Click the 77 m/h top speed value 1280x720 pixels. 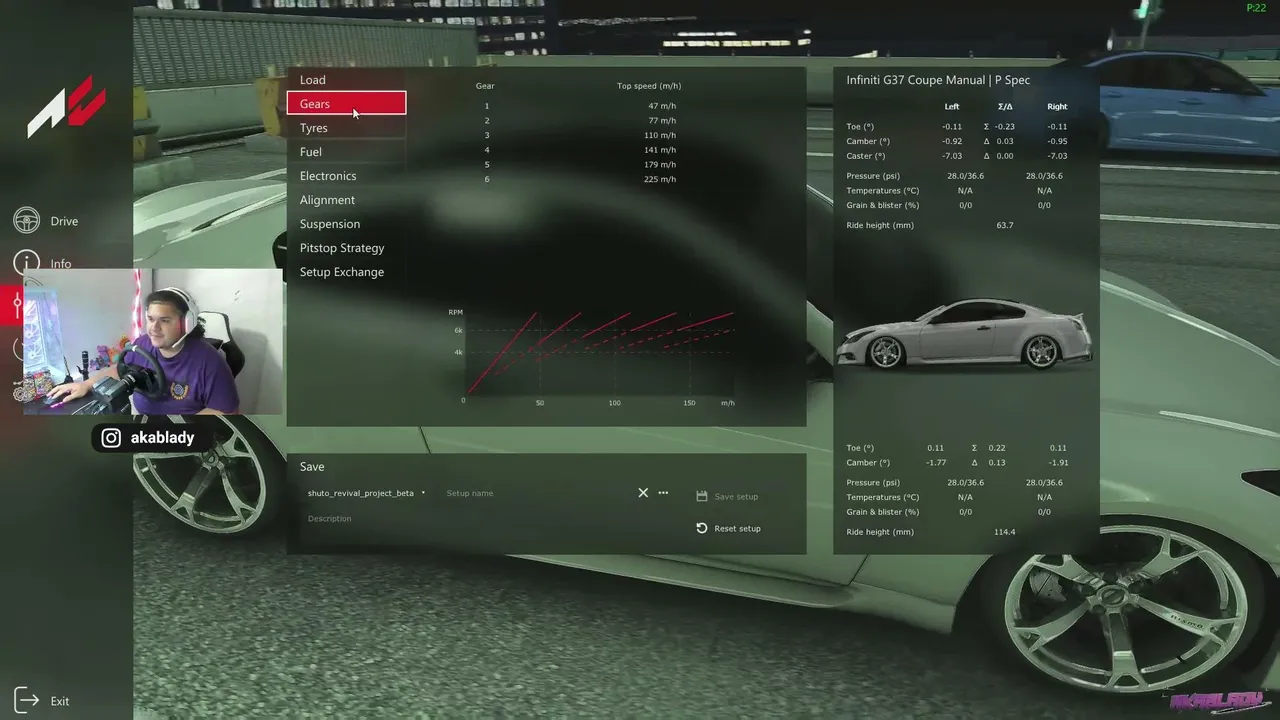click(x=662, y=120)
